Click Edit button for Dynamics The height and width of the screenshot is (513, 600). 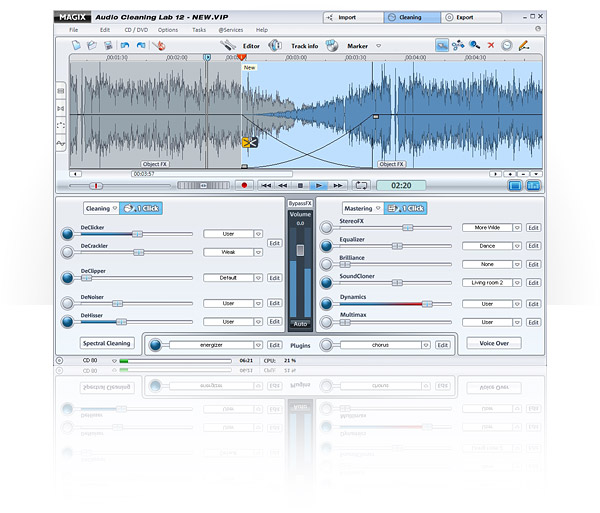point(533,304)
